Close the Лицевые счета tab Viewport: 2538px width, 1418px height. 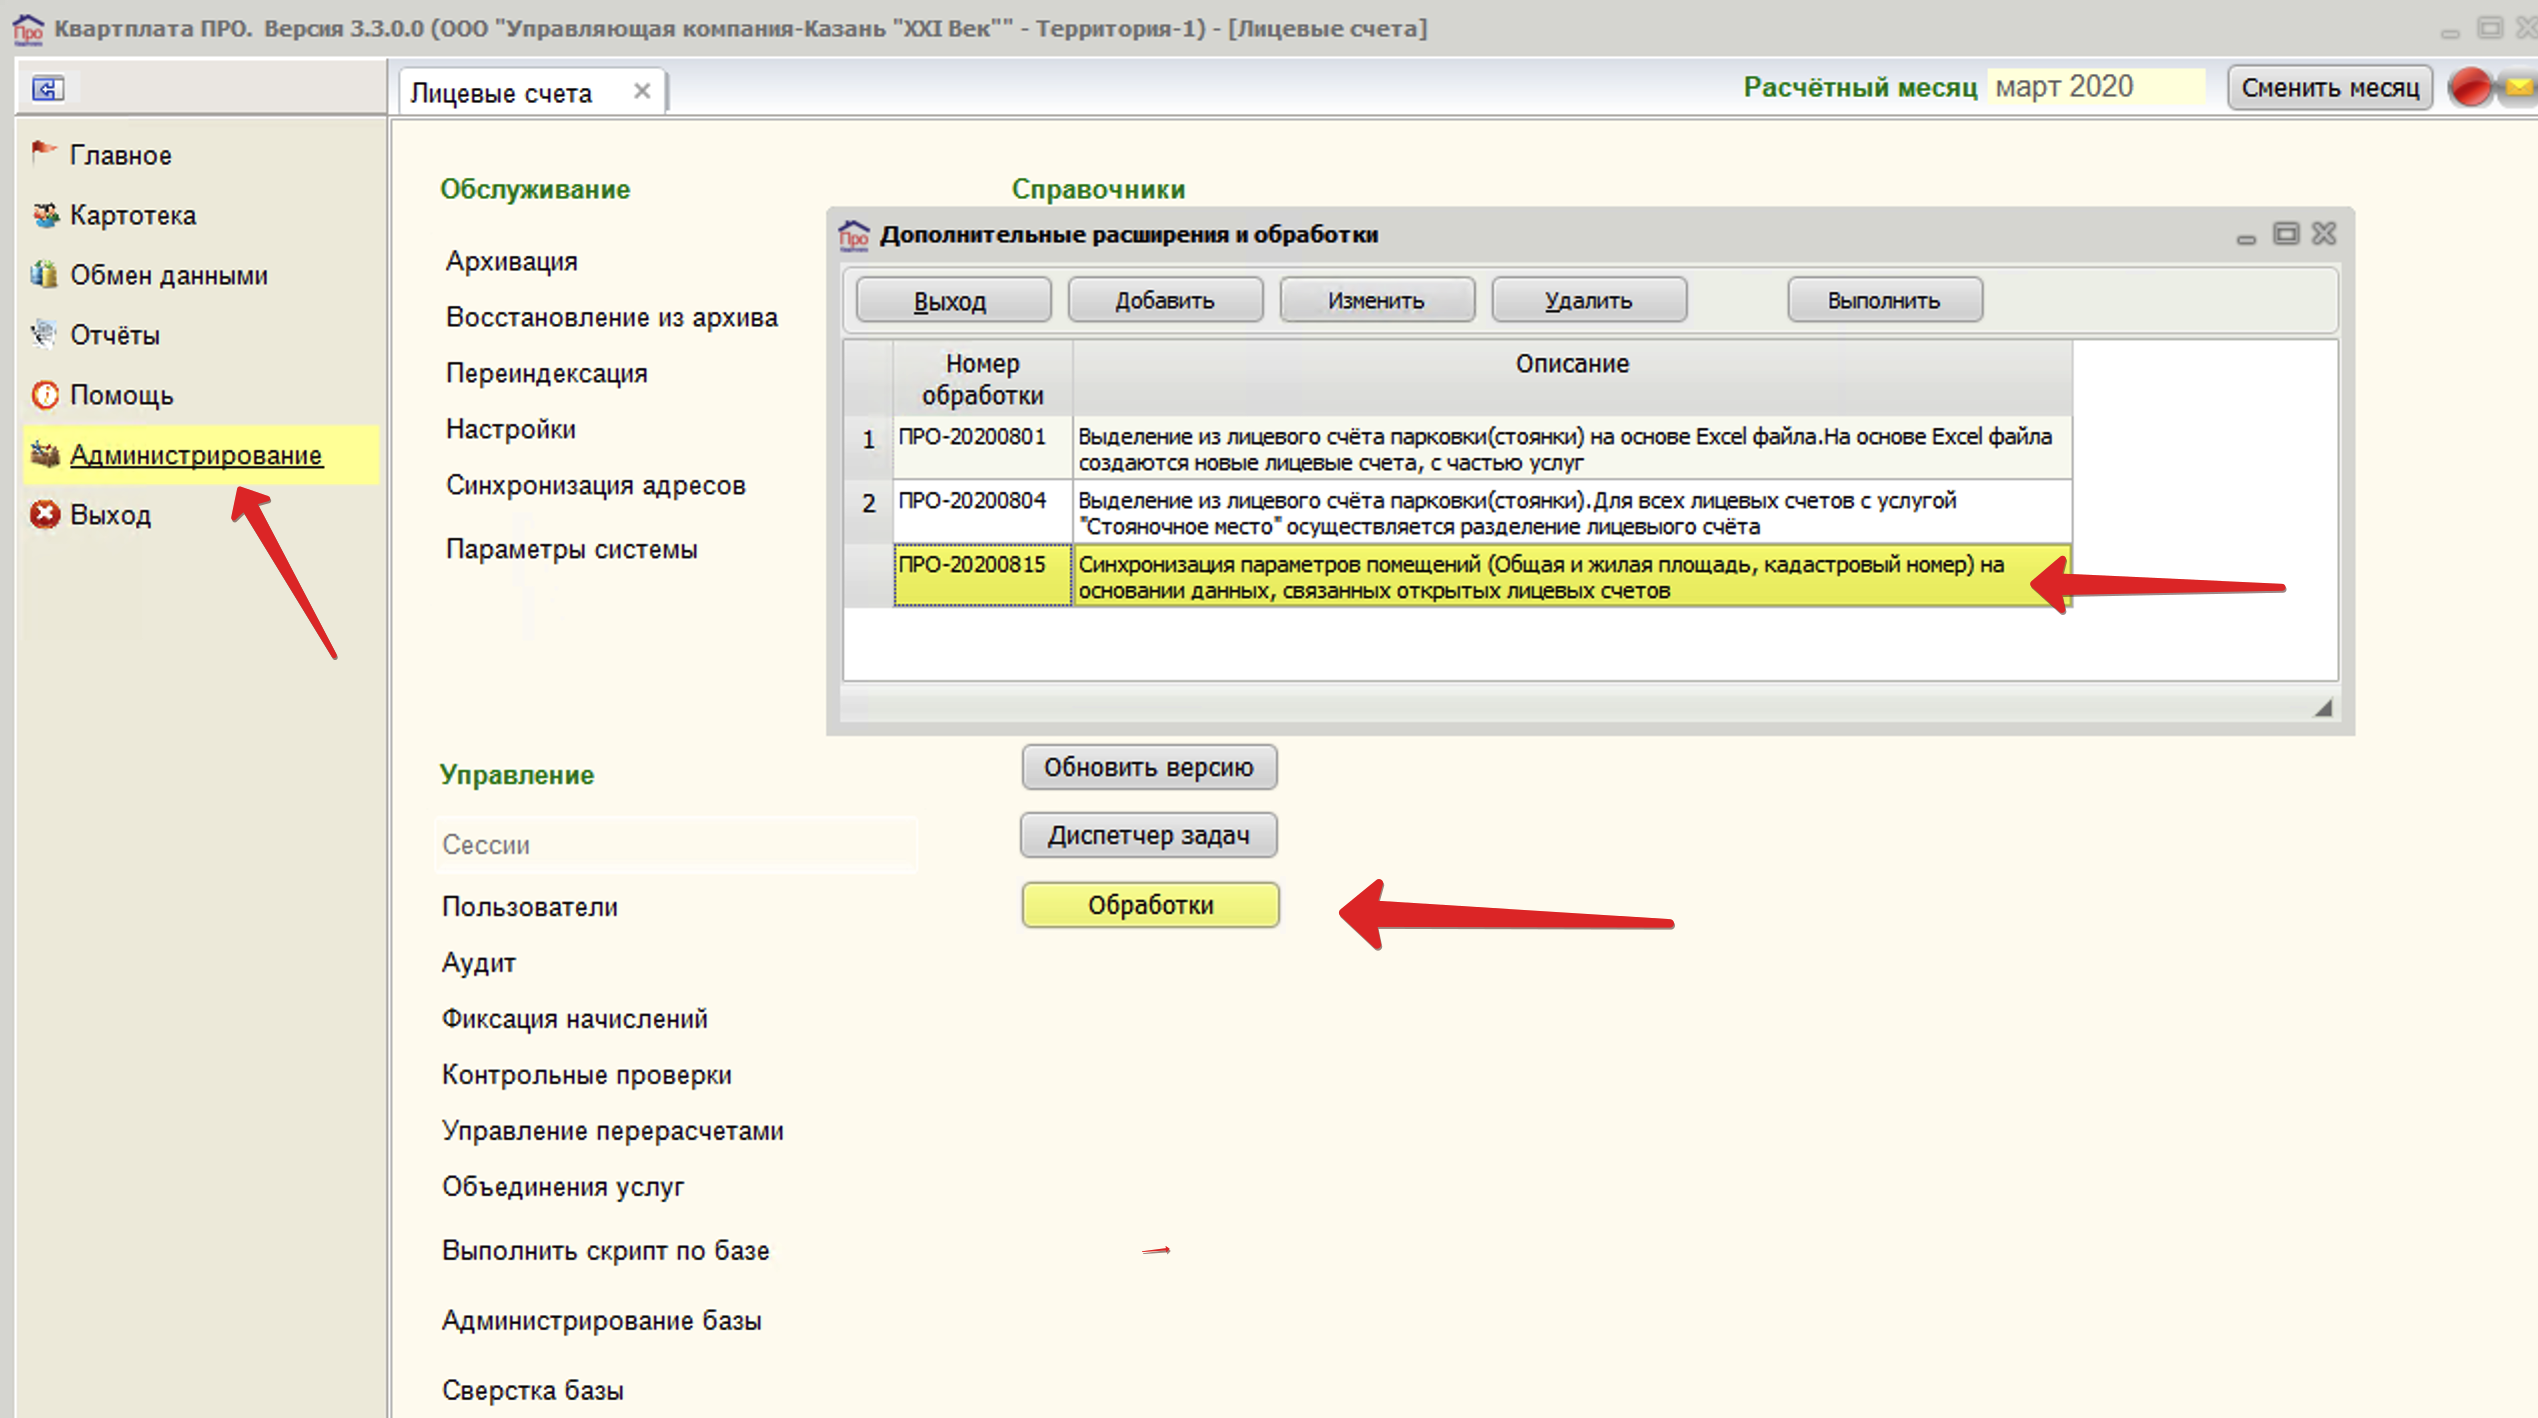(642, 91)
